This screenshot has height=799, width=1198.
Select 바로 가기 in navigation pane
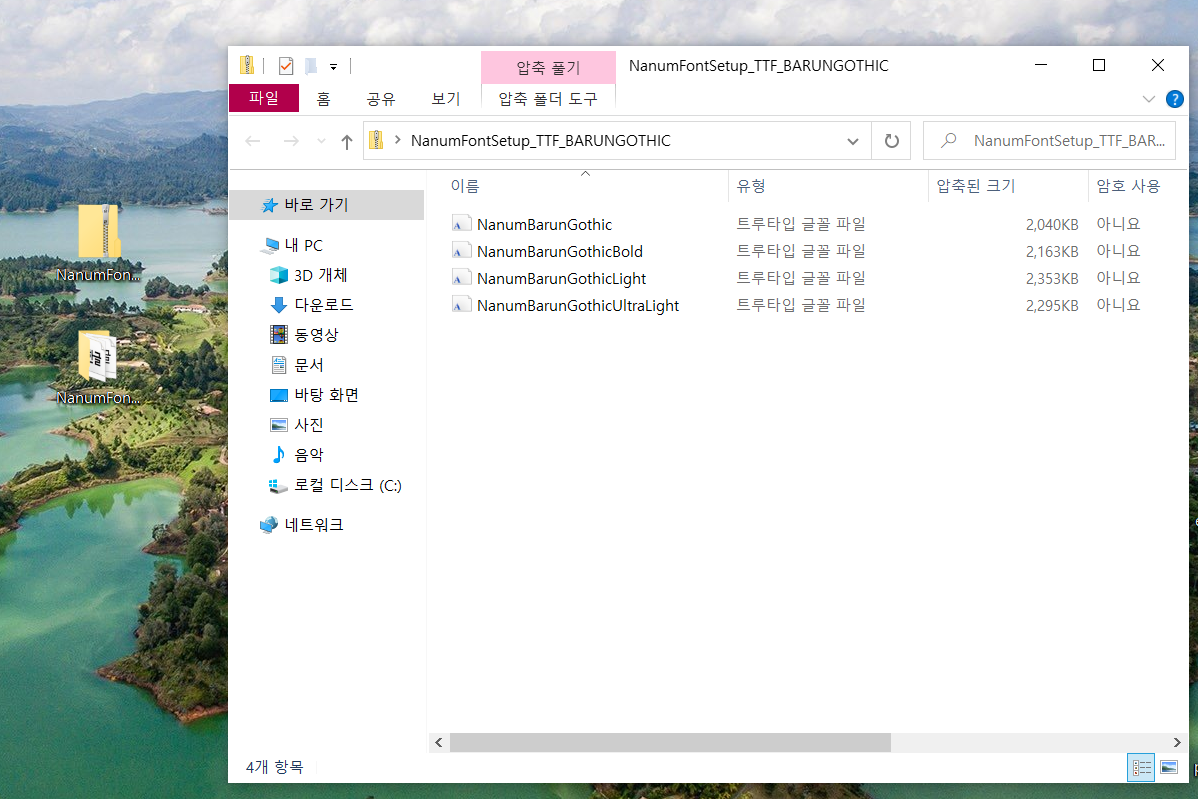point(327,205)
